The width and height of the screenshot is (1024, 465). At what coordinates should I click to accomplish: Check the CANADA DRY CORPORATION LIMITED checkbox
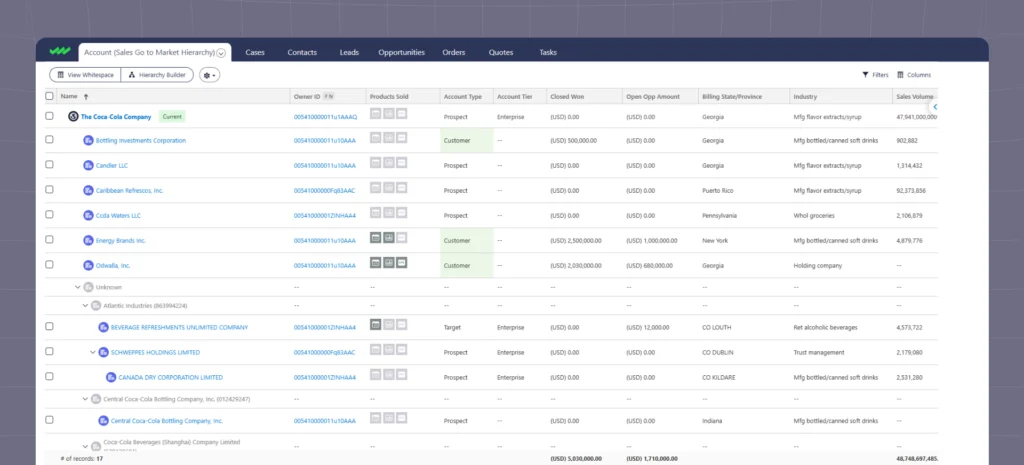49,376
